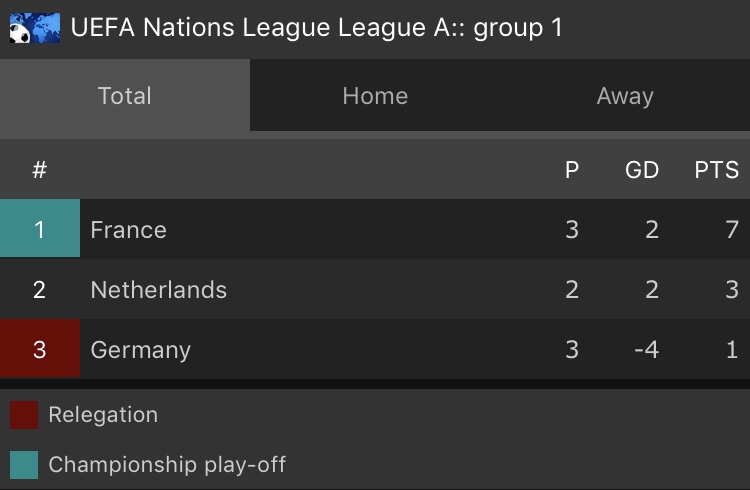This screenshot has width=750, height=490.
Task: Click the Relegation red legend swatch
Action: click(x=24, y=415)
